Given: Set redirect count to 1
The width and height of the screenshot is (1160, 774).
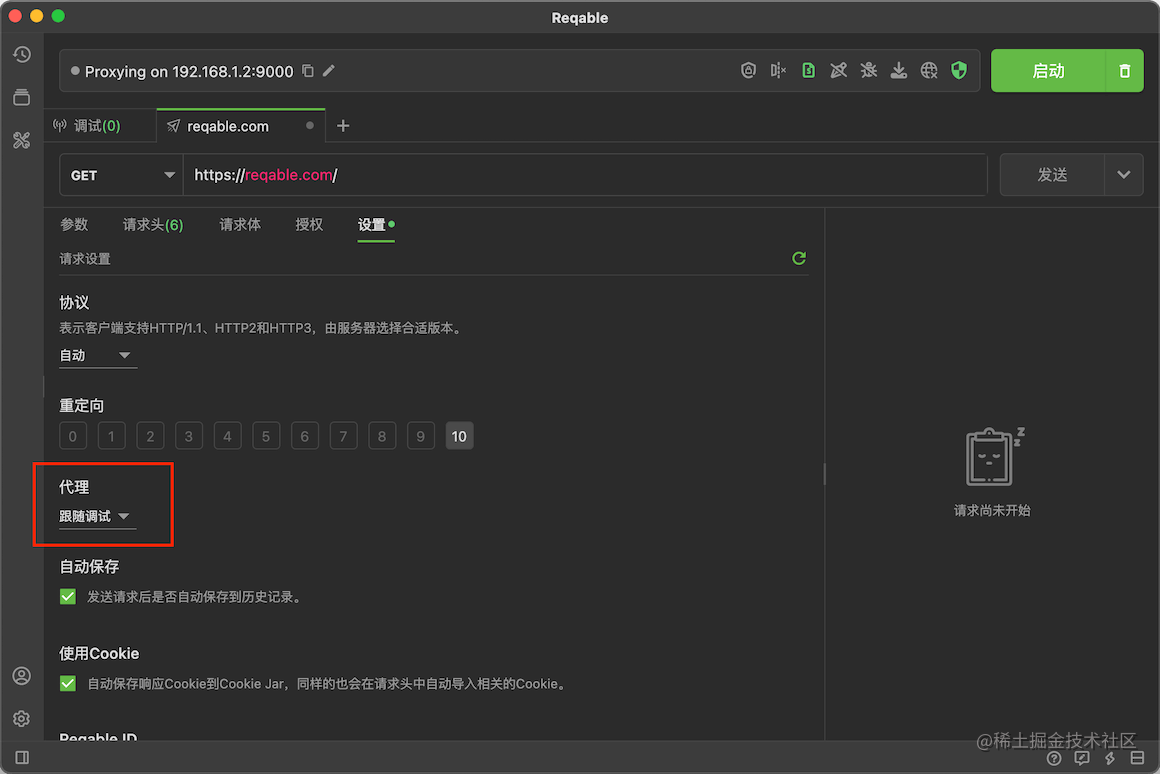Looking at the screenshot, I should pos(112,436).
